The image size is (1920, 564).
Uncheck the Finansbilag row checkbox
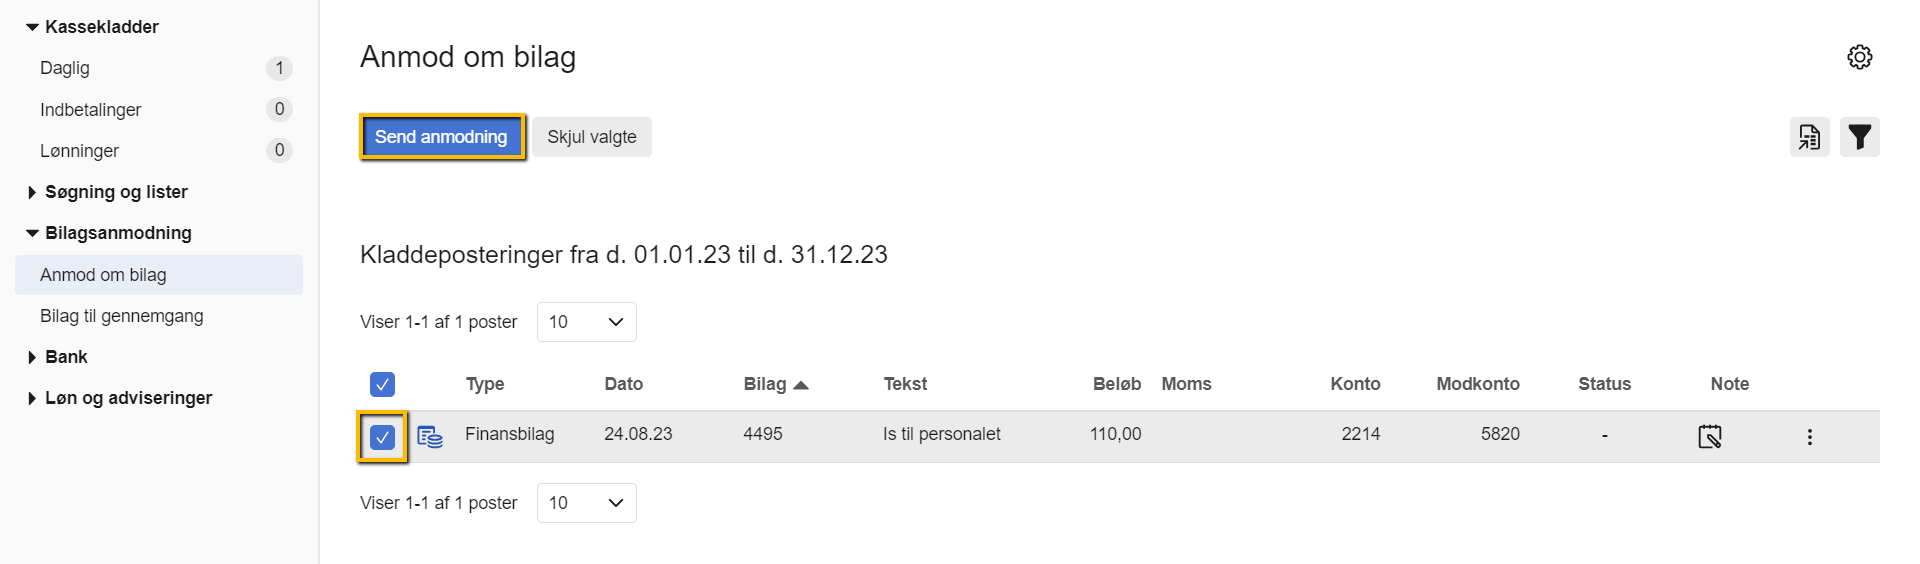point(382,437)
